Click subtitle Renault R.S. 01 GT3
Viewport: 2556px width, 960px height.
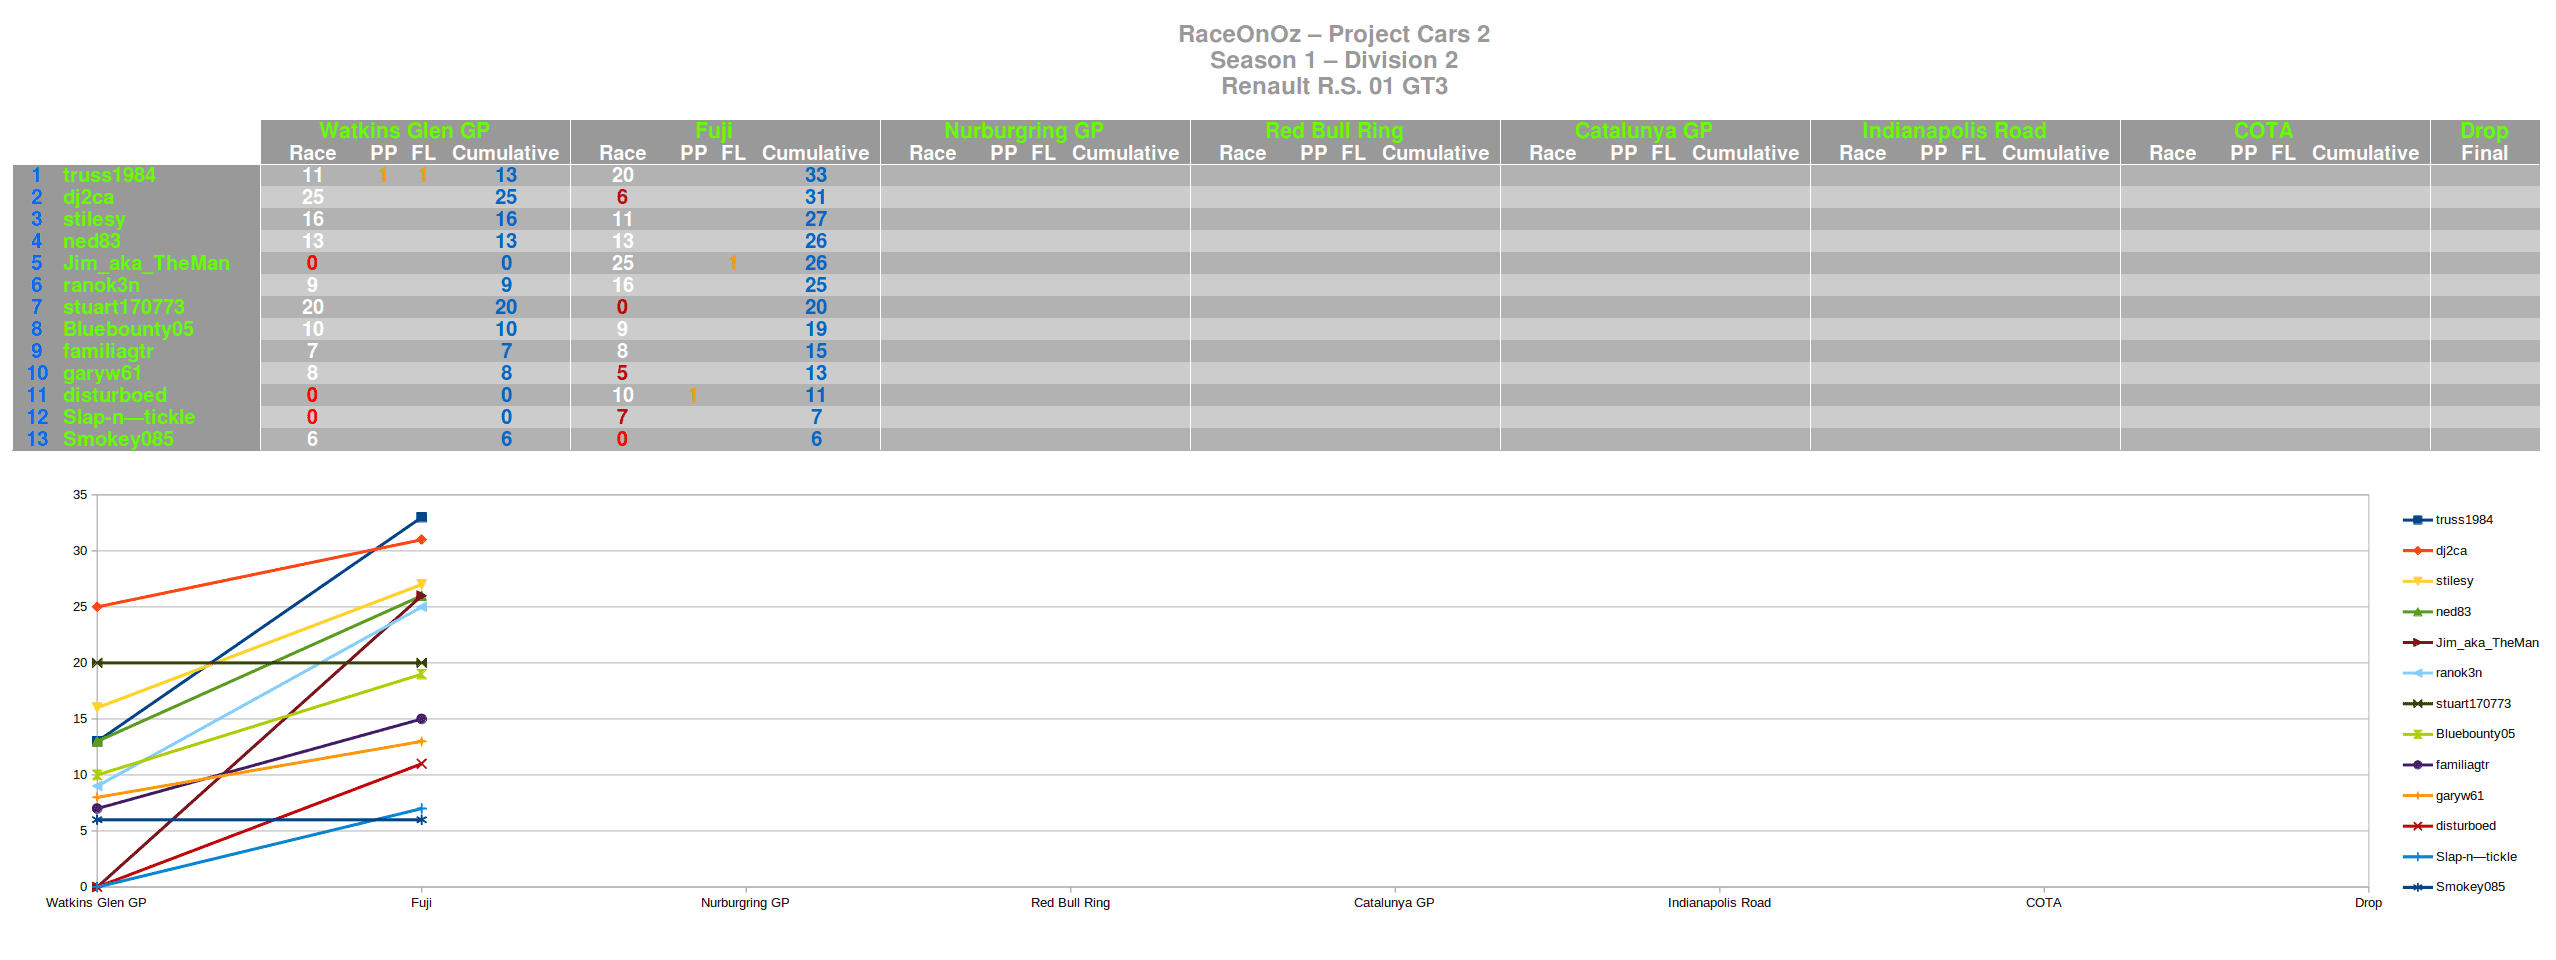(x=1334, y=86)
